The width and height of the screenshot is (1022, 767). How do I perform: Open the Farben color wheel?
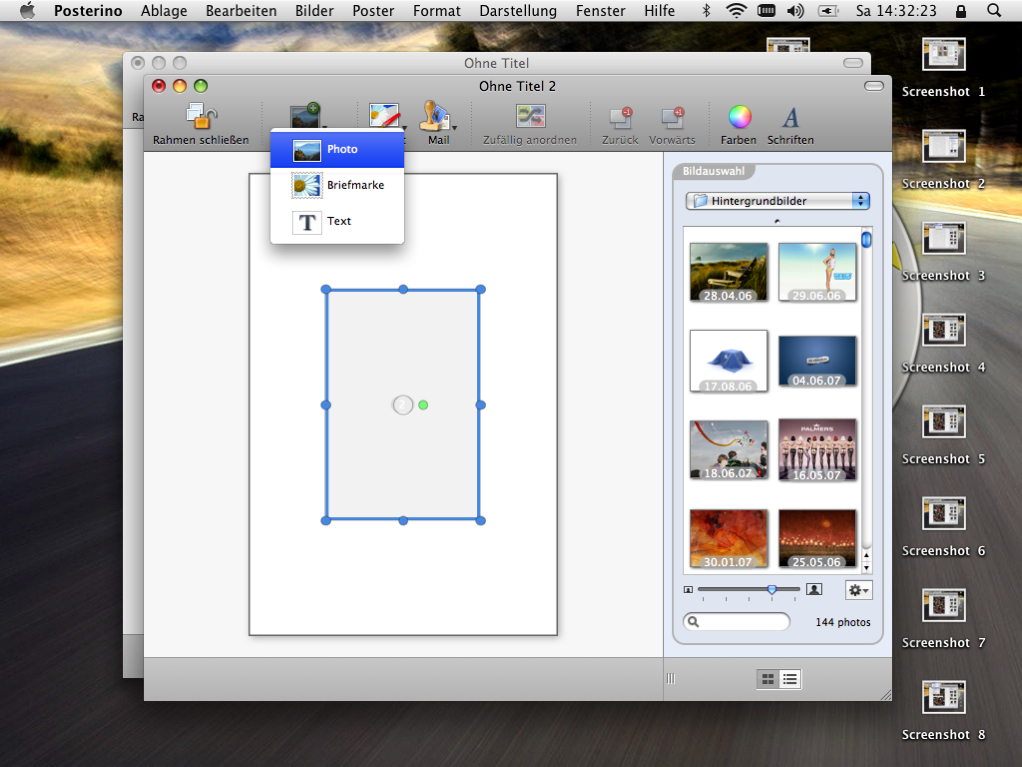(x=740, y=117)
